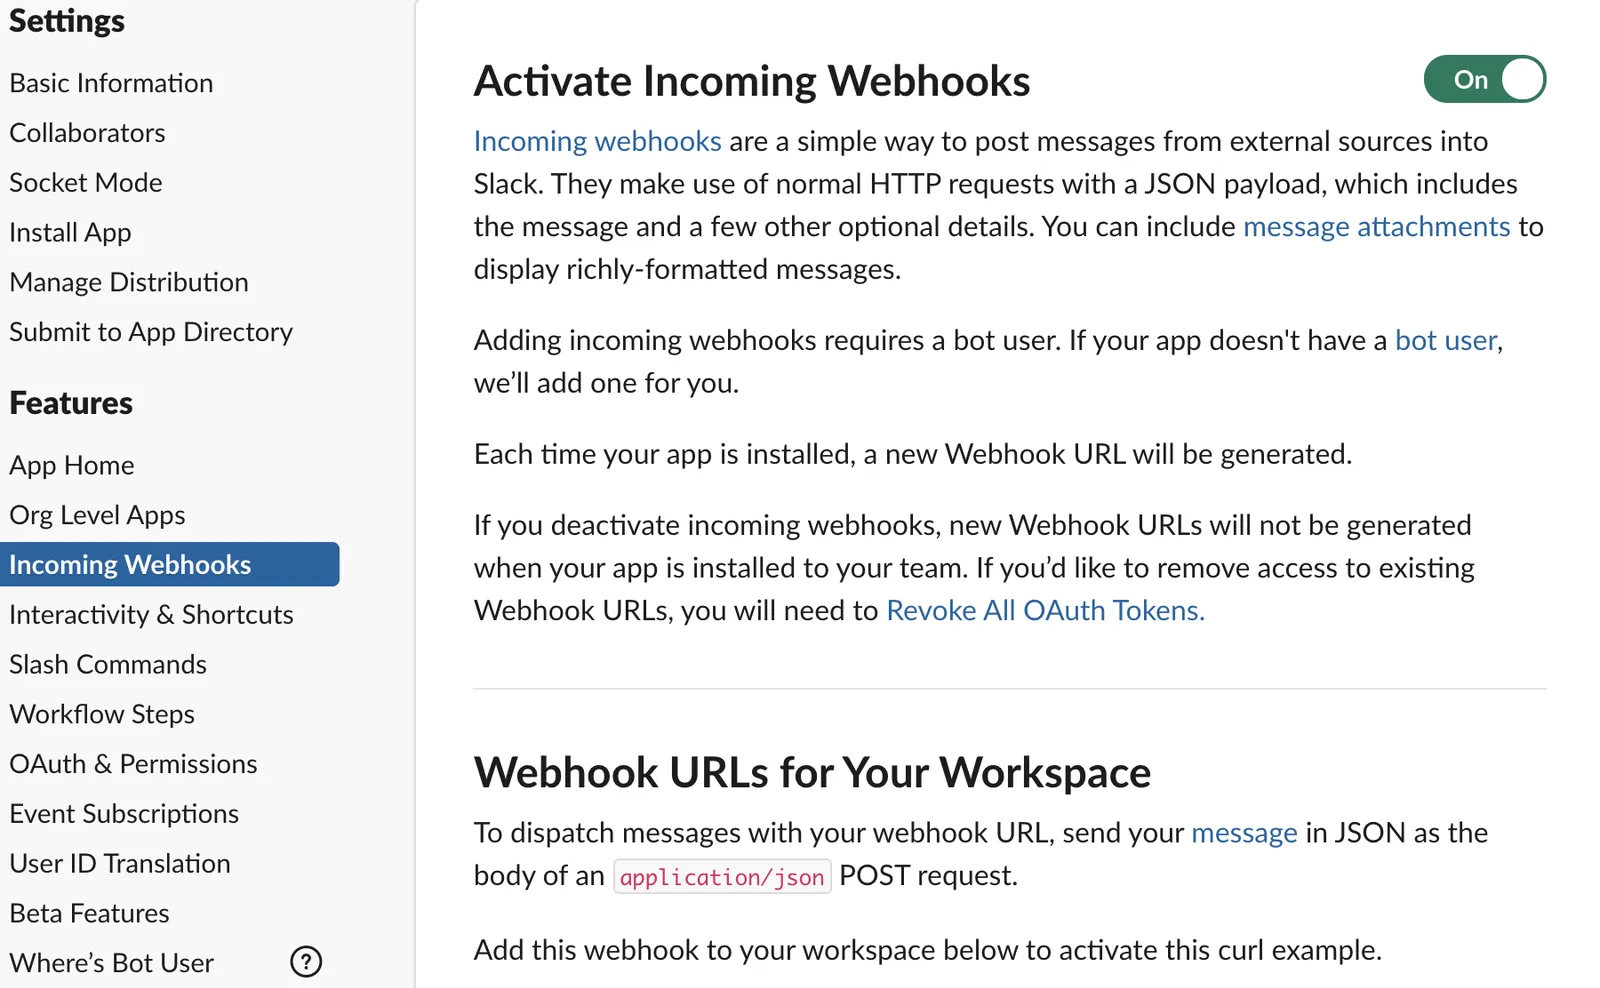Click the Activate Incoming Webhooks heading
The height and width of the screenshot is (988, 1600).
click(752, 81)
